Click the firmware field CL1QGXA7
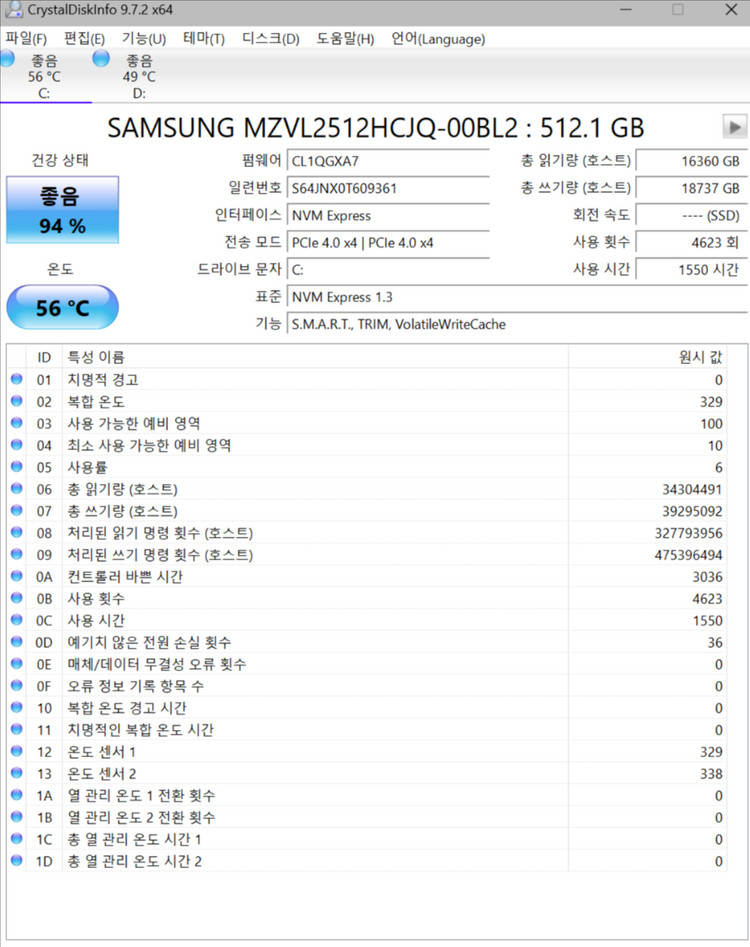Image resolution: width=750 pixels, height=947 pixels. pos(388,161)
